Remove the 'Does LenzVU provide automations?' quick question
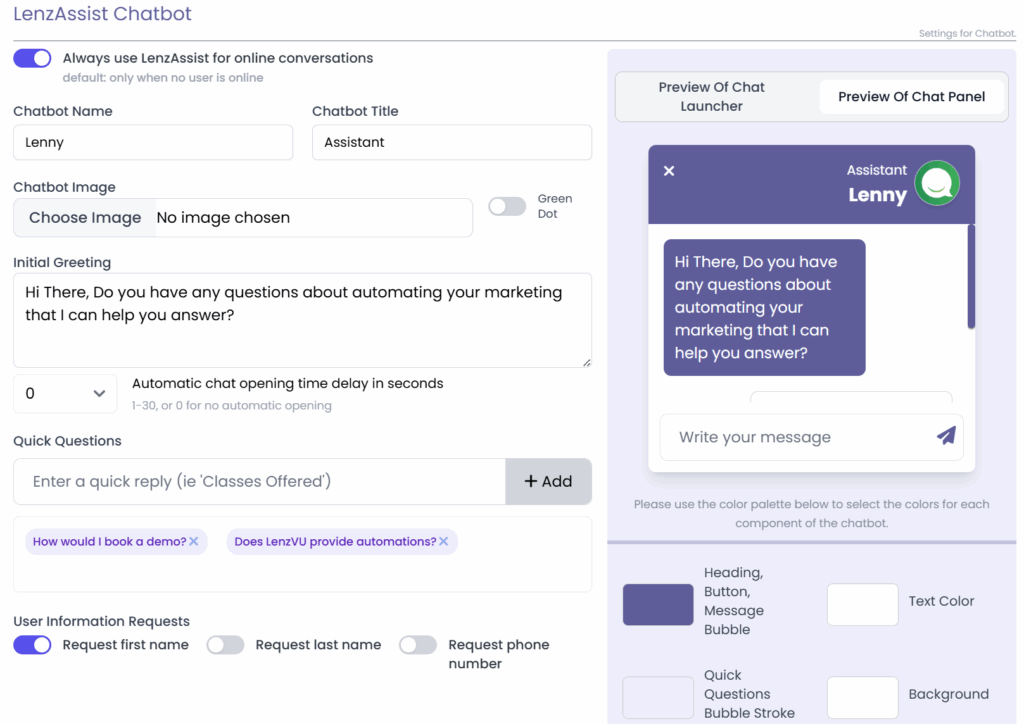 444,541
